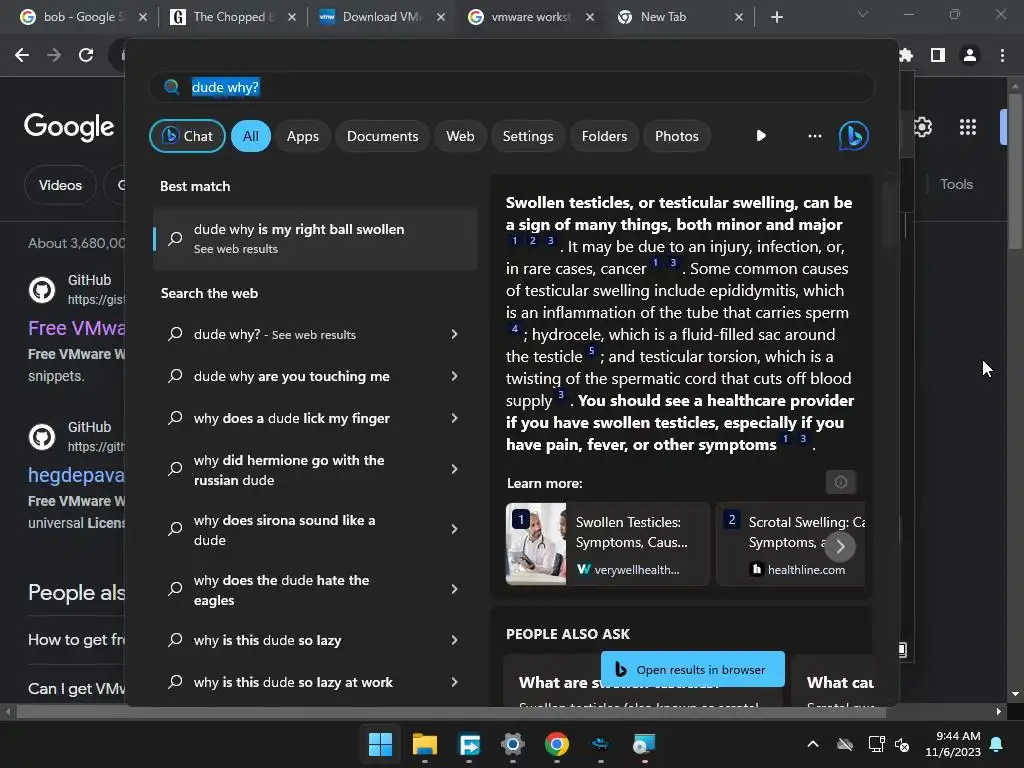Open Chrome profile avatar icon

pyautogui.click(x=970, y=55)
